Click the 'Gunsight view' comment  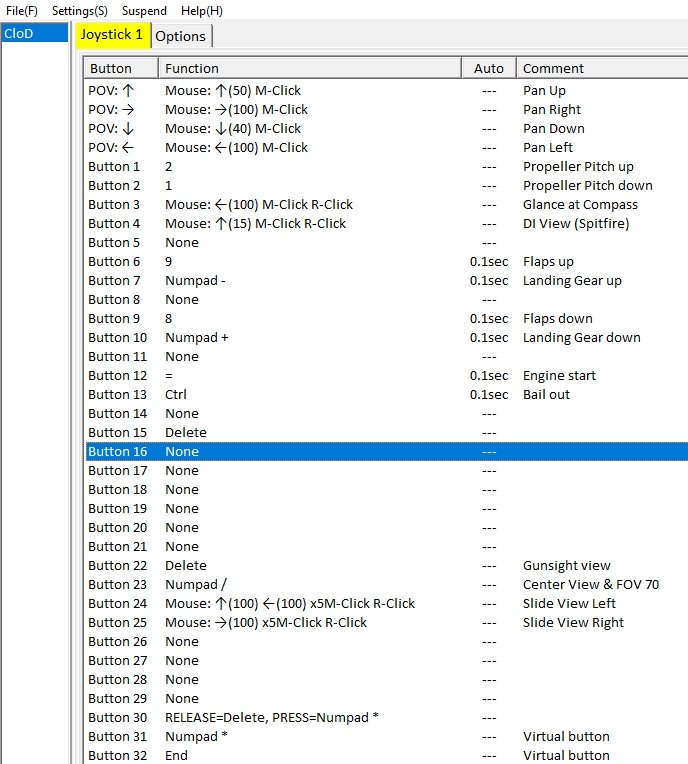coord(567,566)
